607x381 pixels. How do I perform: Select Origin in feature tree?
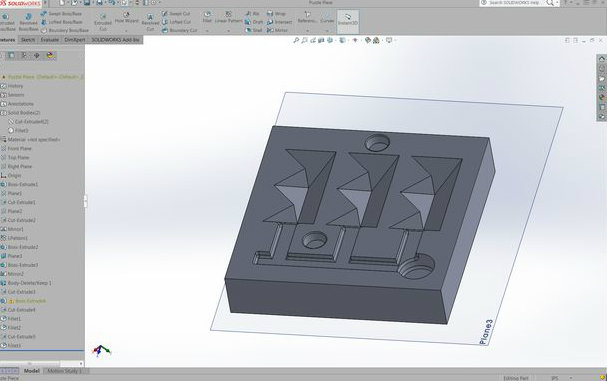click(x=11, y=175)
